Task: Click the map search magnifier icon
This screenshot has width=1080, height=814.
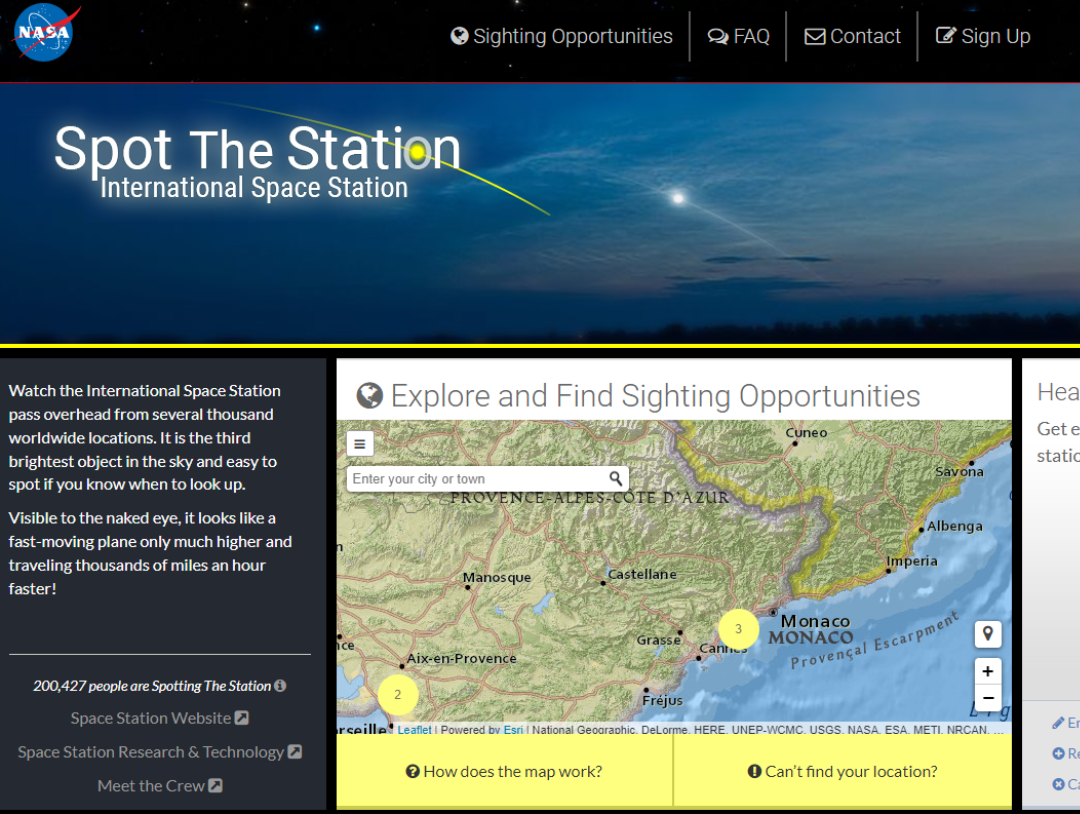Action: 616,478
